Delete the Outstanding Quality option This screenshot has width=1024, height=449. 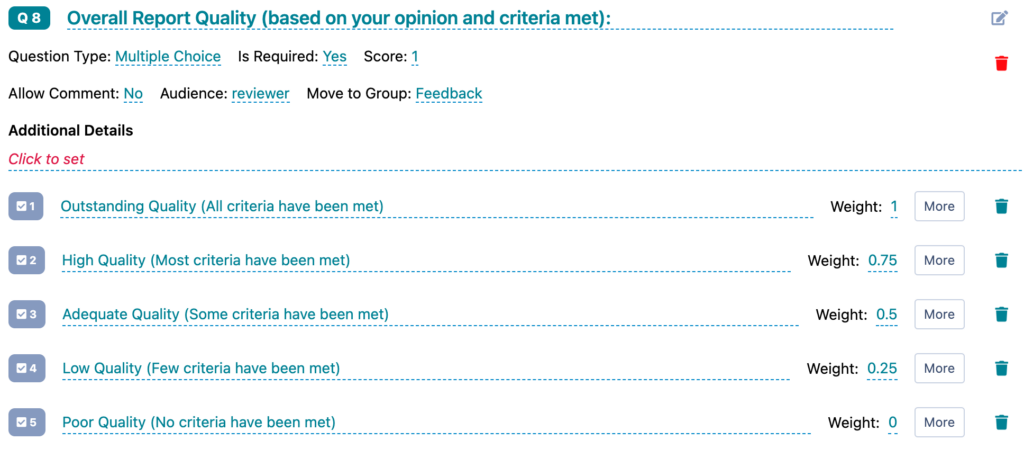(1001, 206)
